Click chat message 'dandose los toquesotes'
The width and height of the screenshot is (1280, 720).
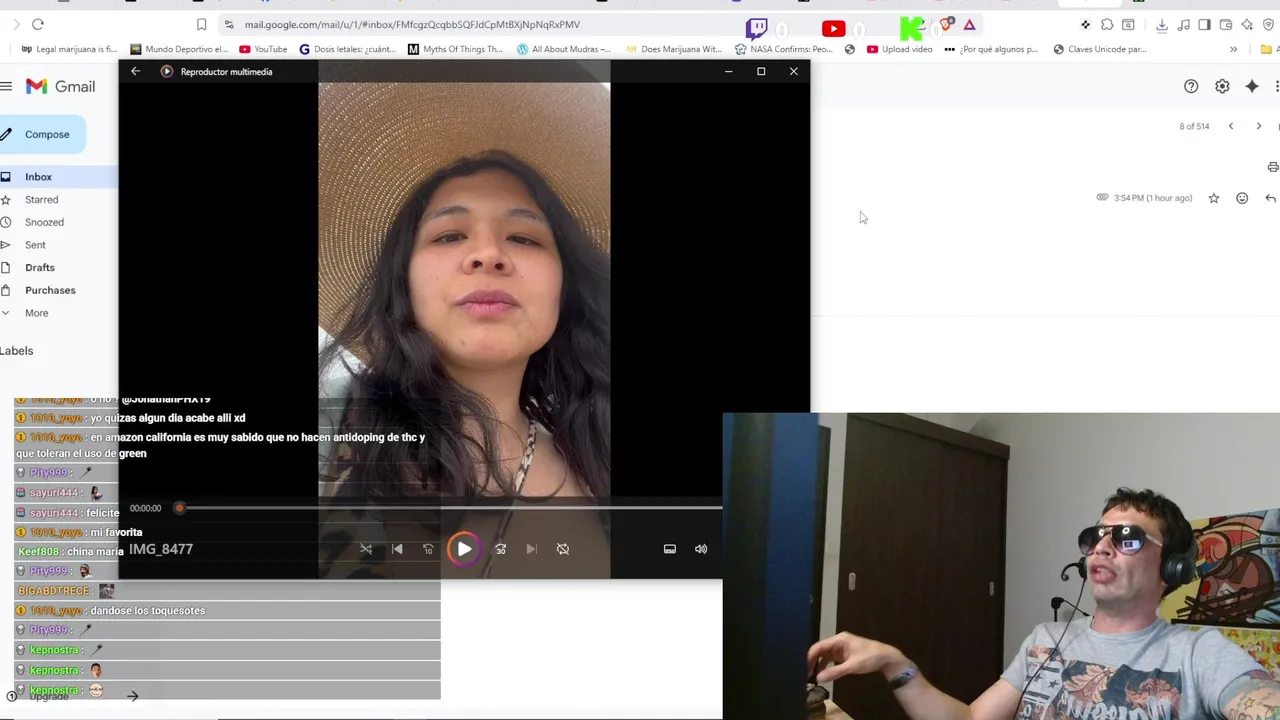148,611
